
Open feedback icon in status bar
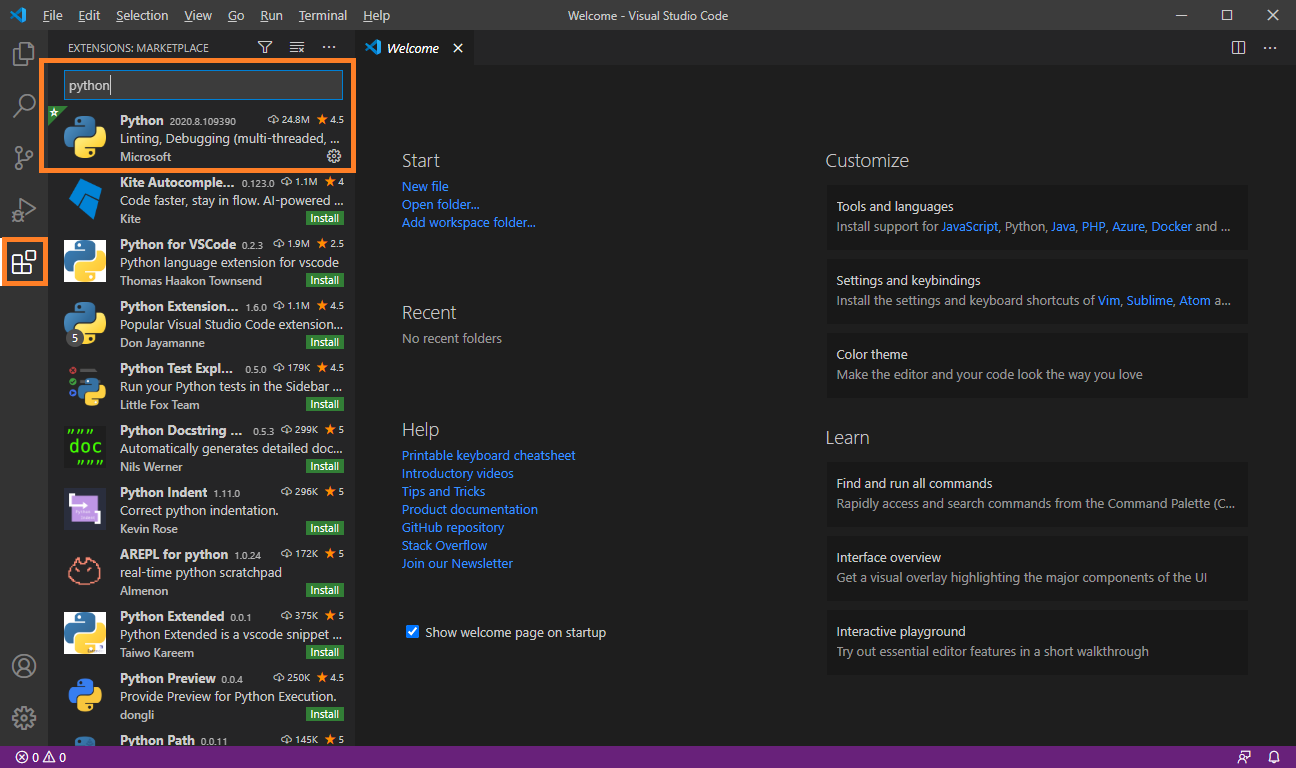[x=1244, y=757]
